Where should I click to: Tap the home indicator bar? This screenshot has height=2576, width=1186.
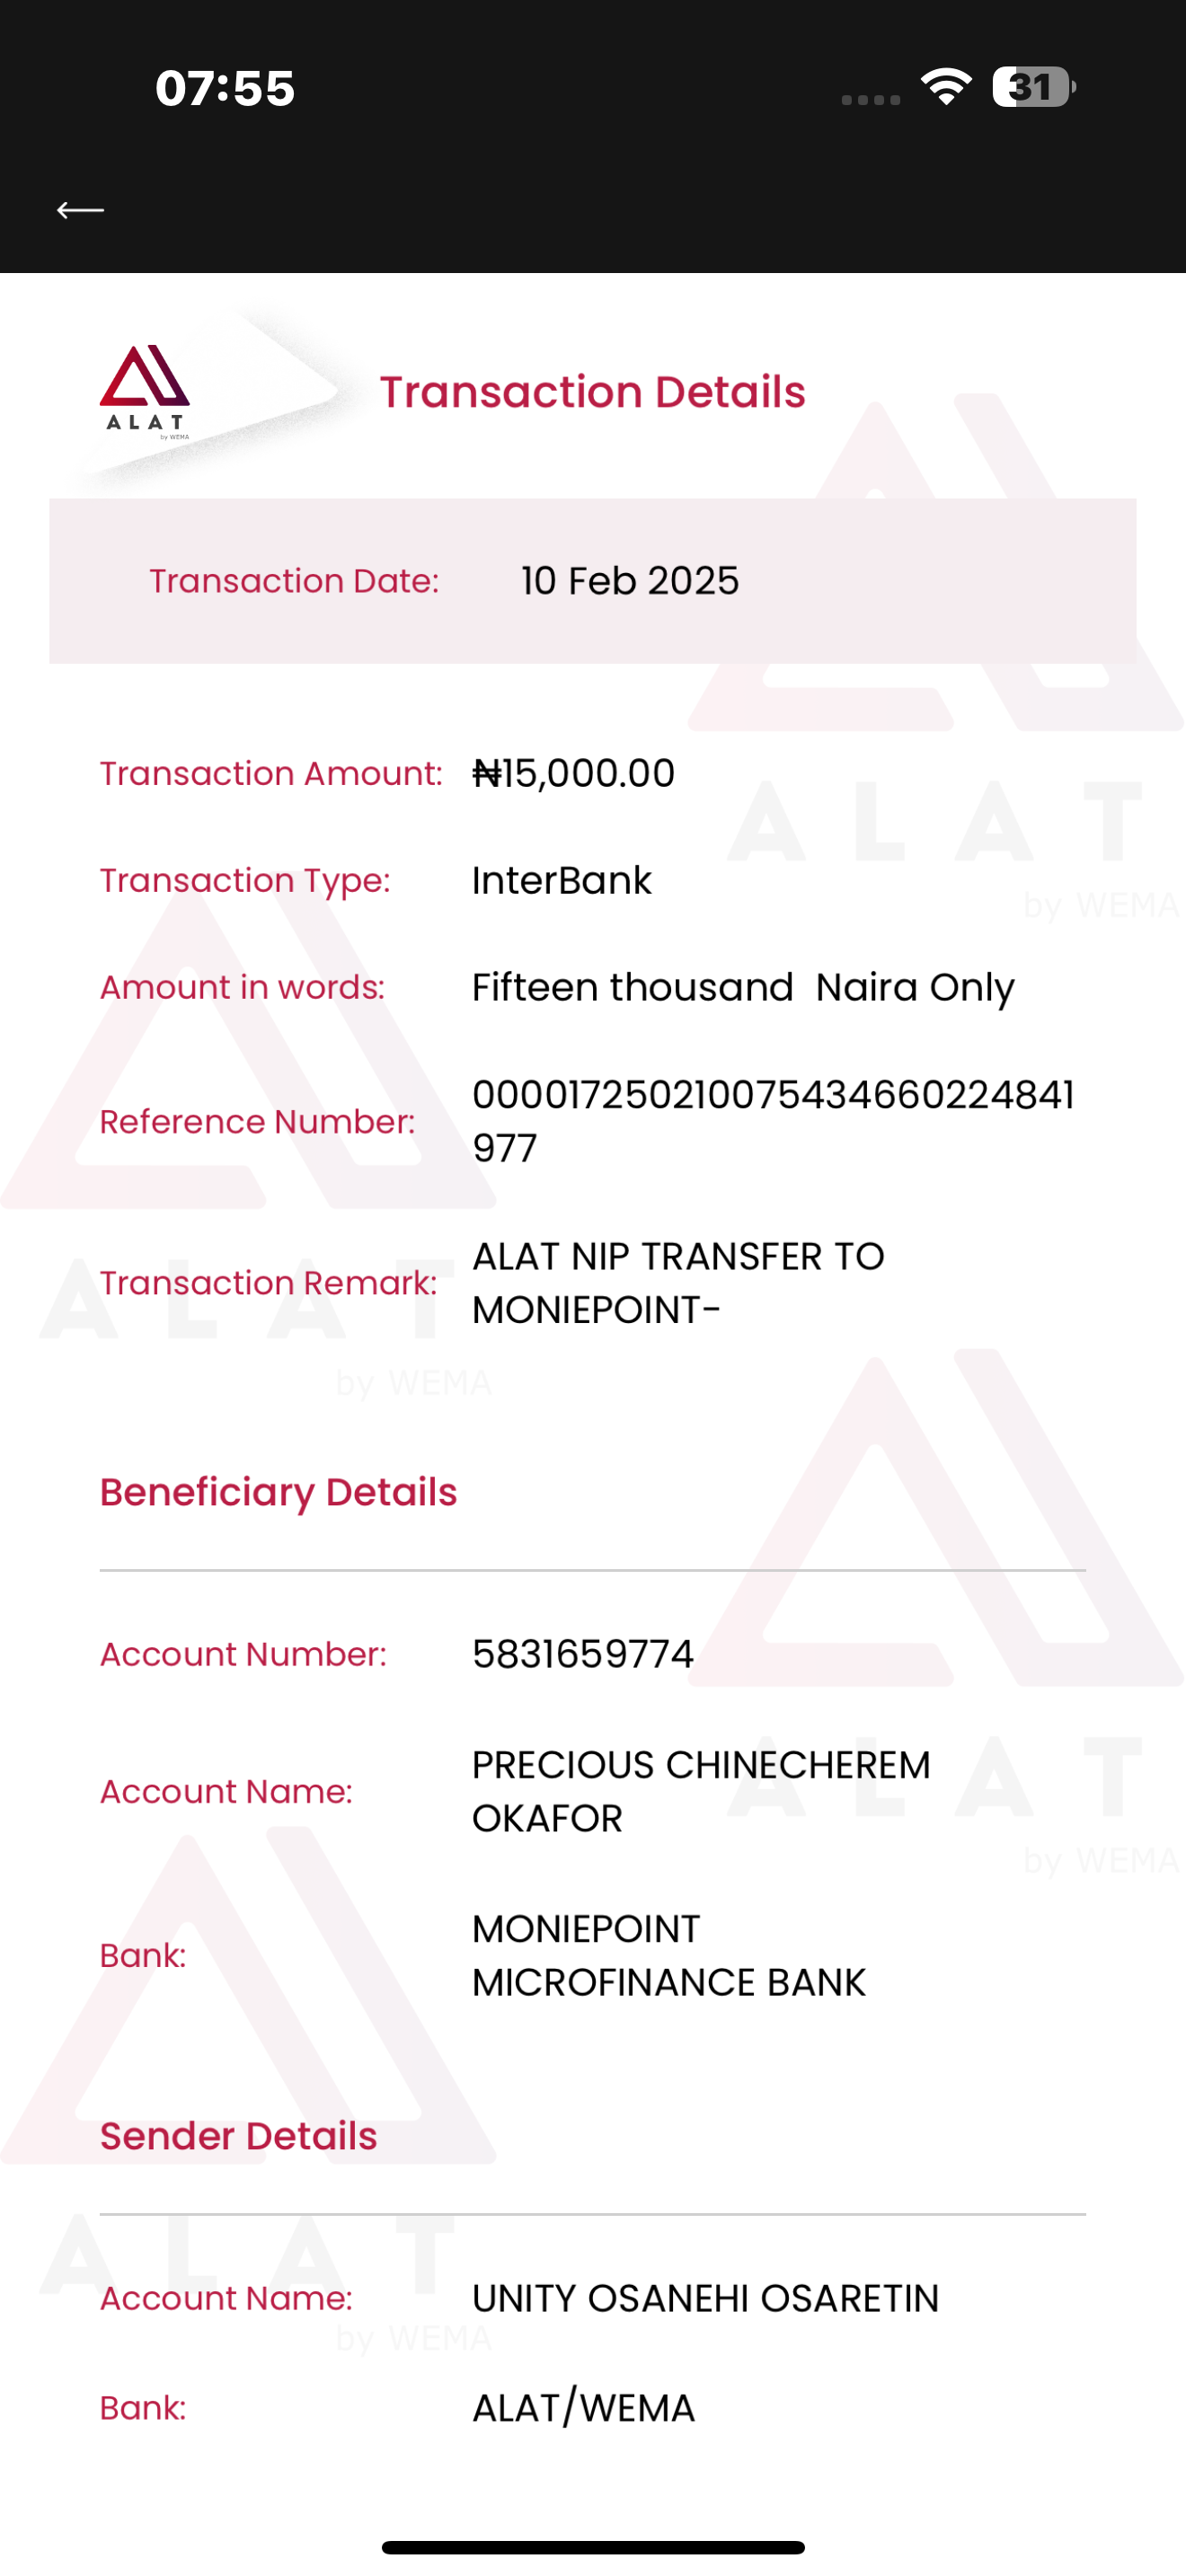(x=593, y=2547)
